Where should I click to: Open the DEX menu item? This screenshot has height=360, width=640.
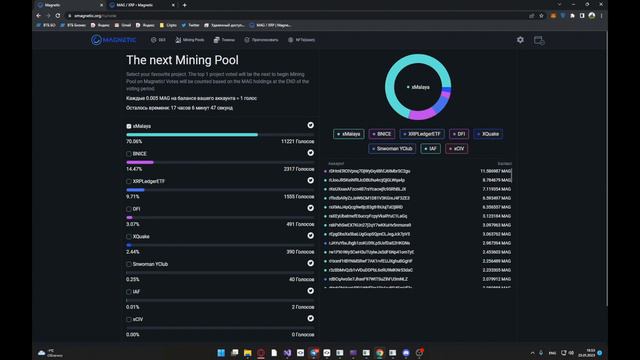(158, 40)
